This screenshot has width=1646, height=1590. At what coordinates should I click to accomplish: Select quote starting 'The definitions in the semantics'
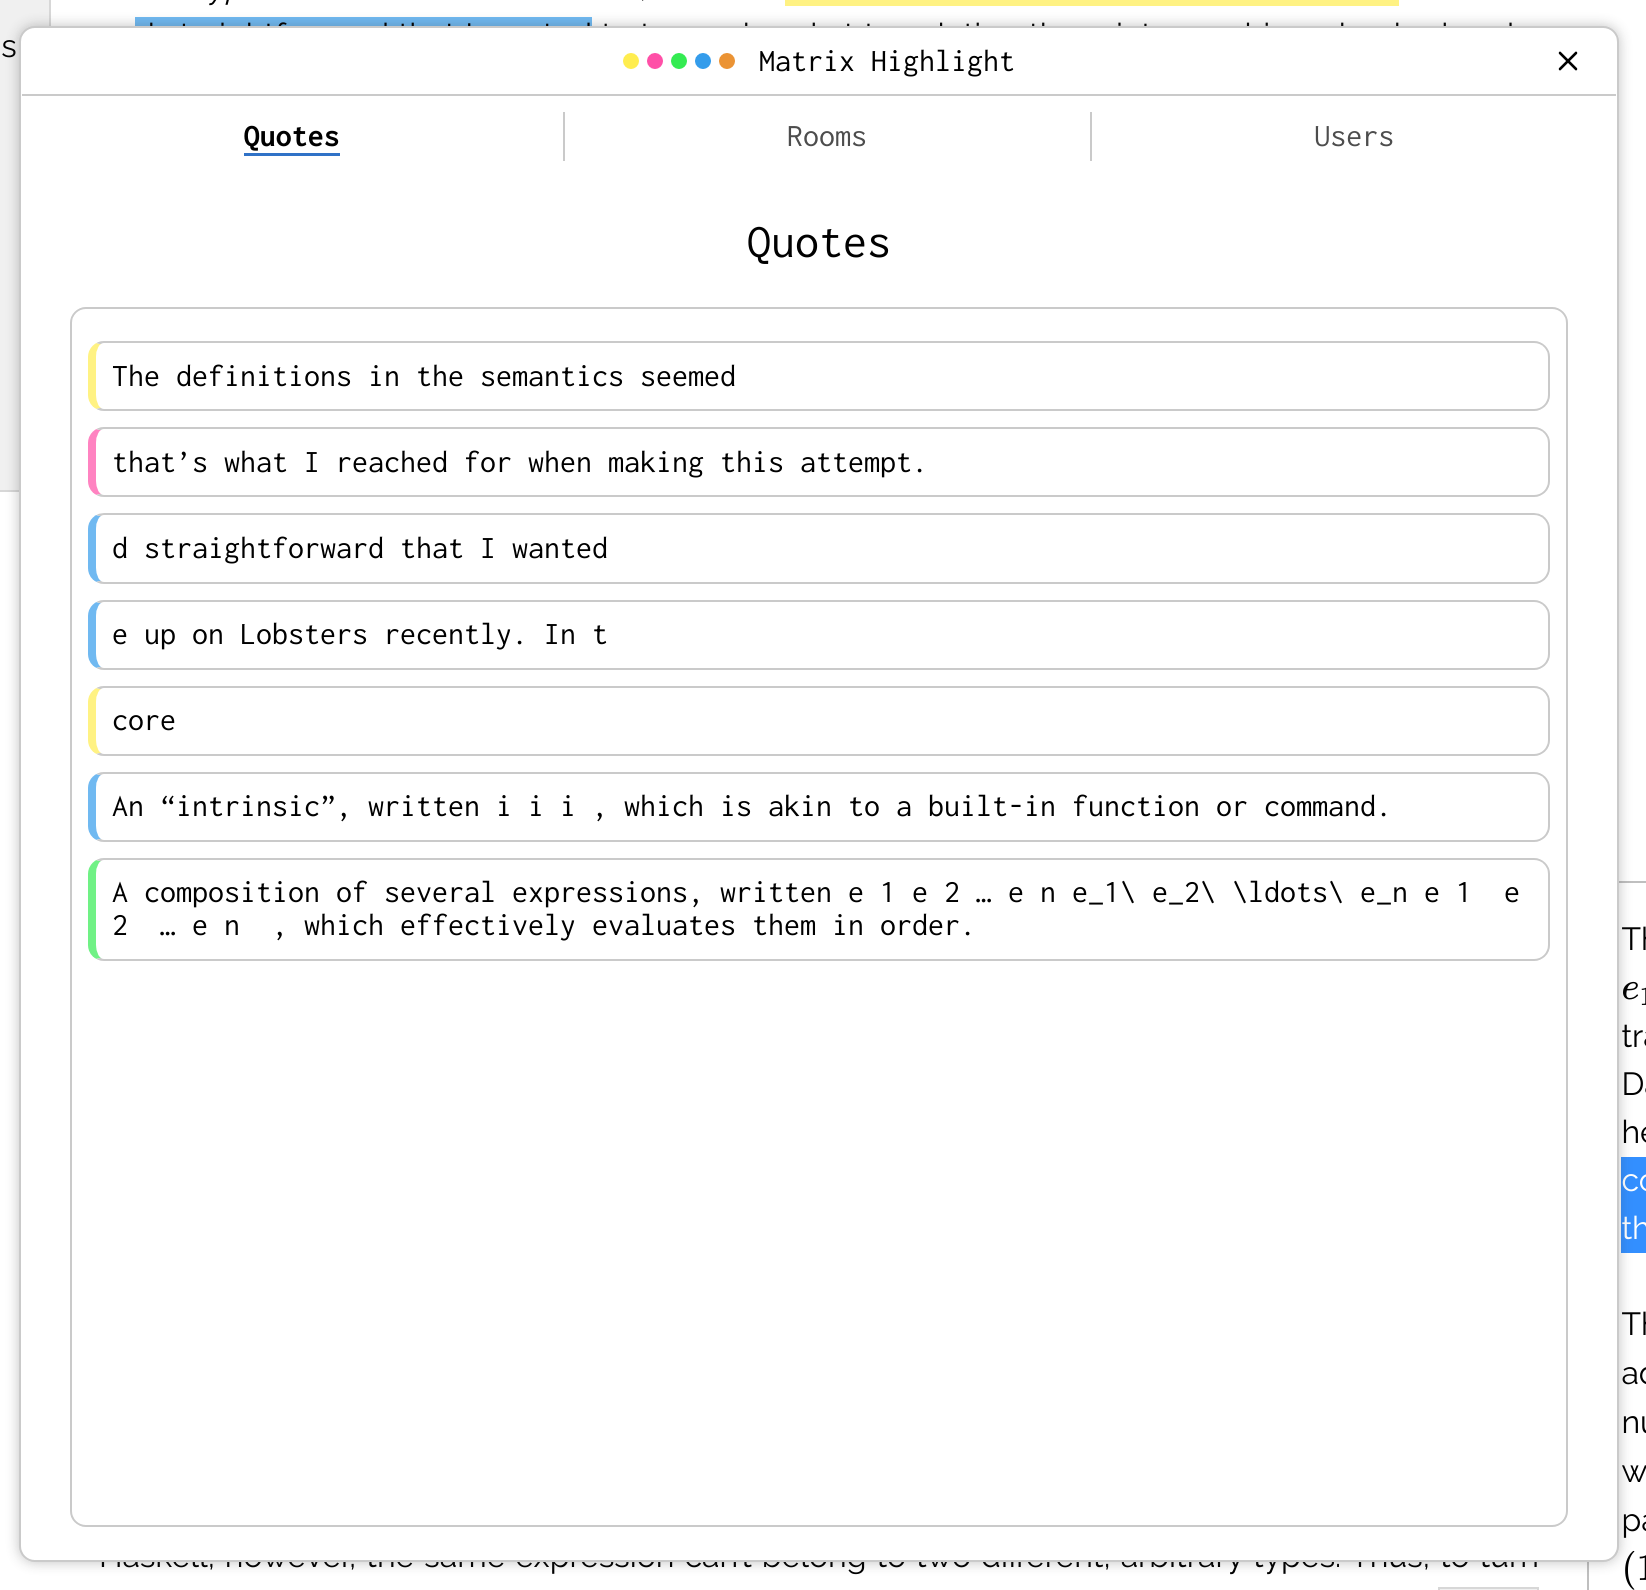(x=817, y=376)
